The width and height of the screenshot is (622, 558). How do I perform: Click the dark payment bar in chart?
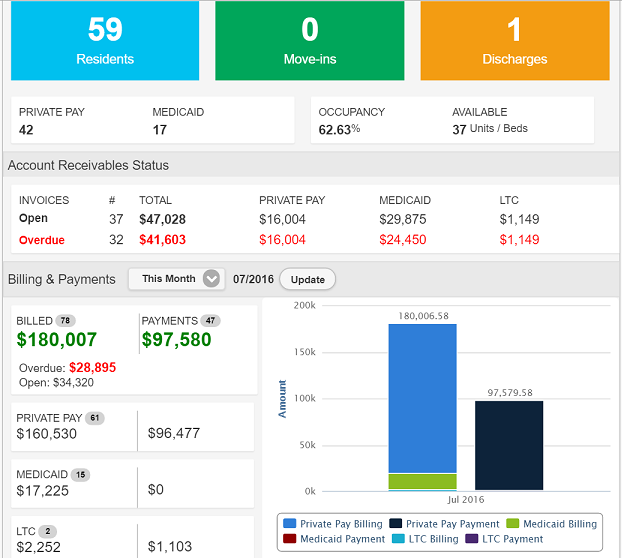tap(509, 445)
